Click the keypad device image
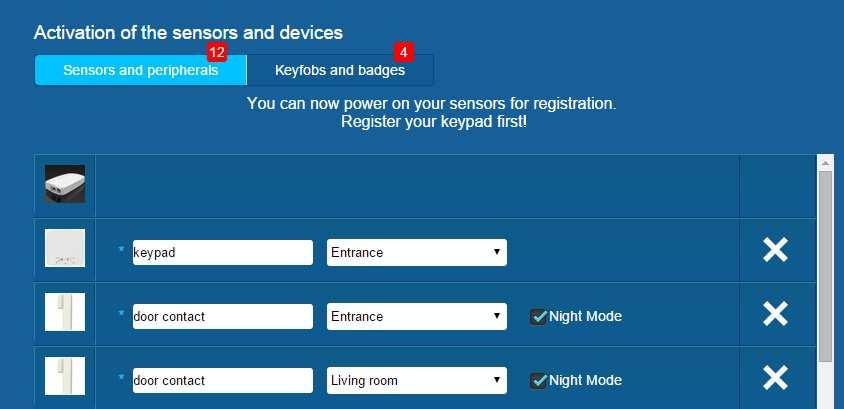 (65, 248)
